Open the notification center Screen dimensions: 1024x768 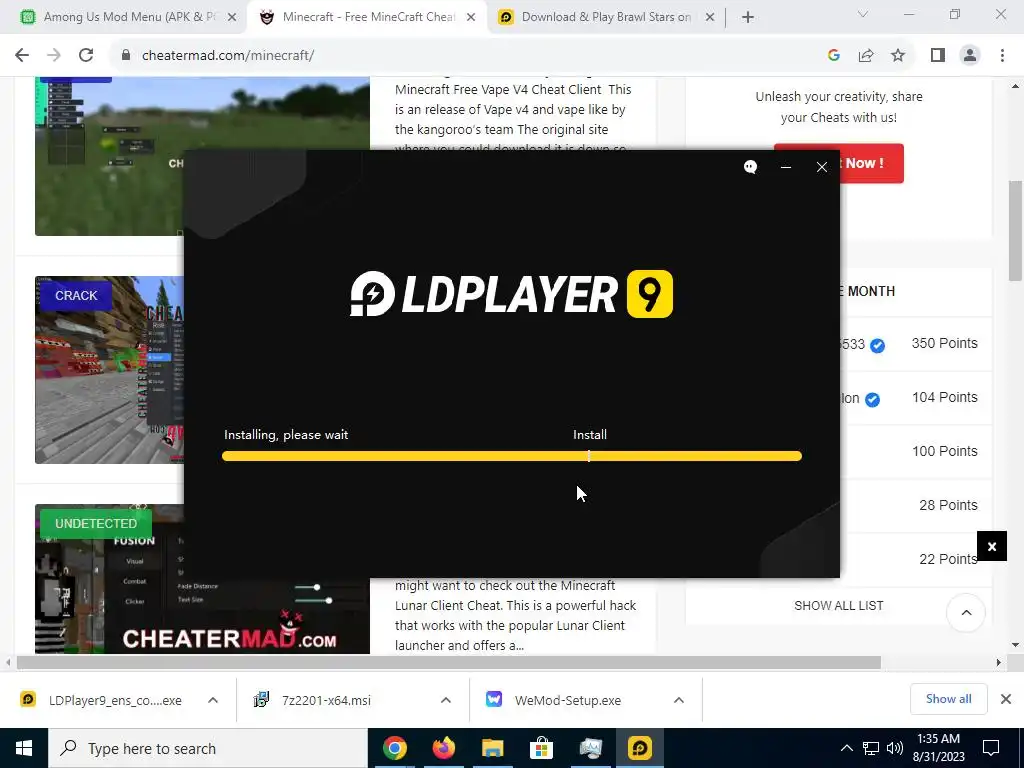coord(991,748)
